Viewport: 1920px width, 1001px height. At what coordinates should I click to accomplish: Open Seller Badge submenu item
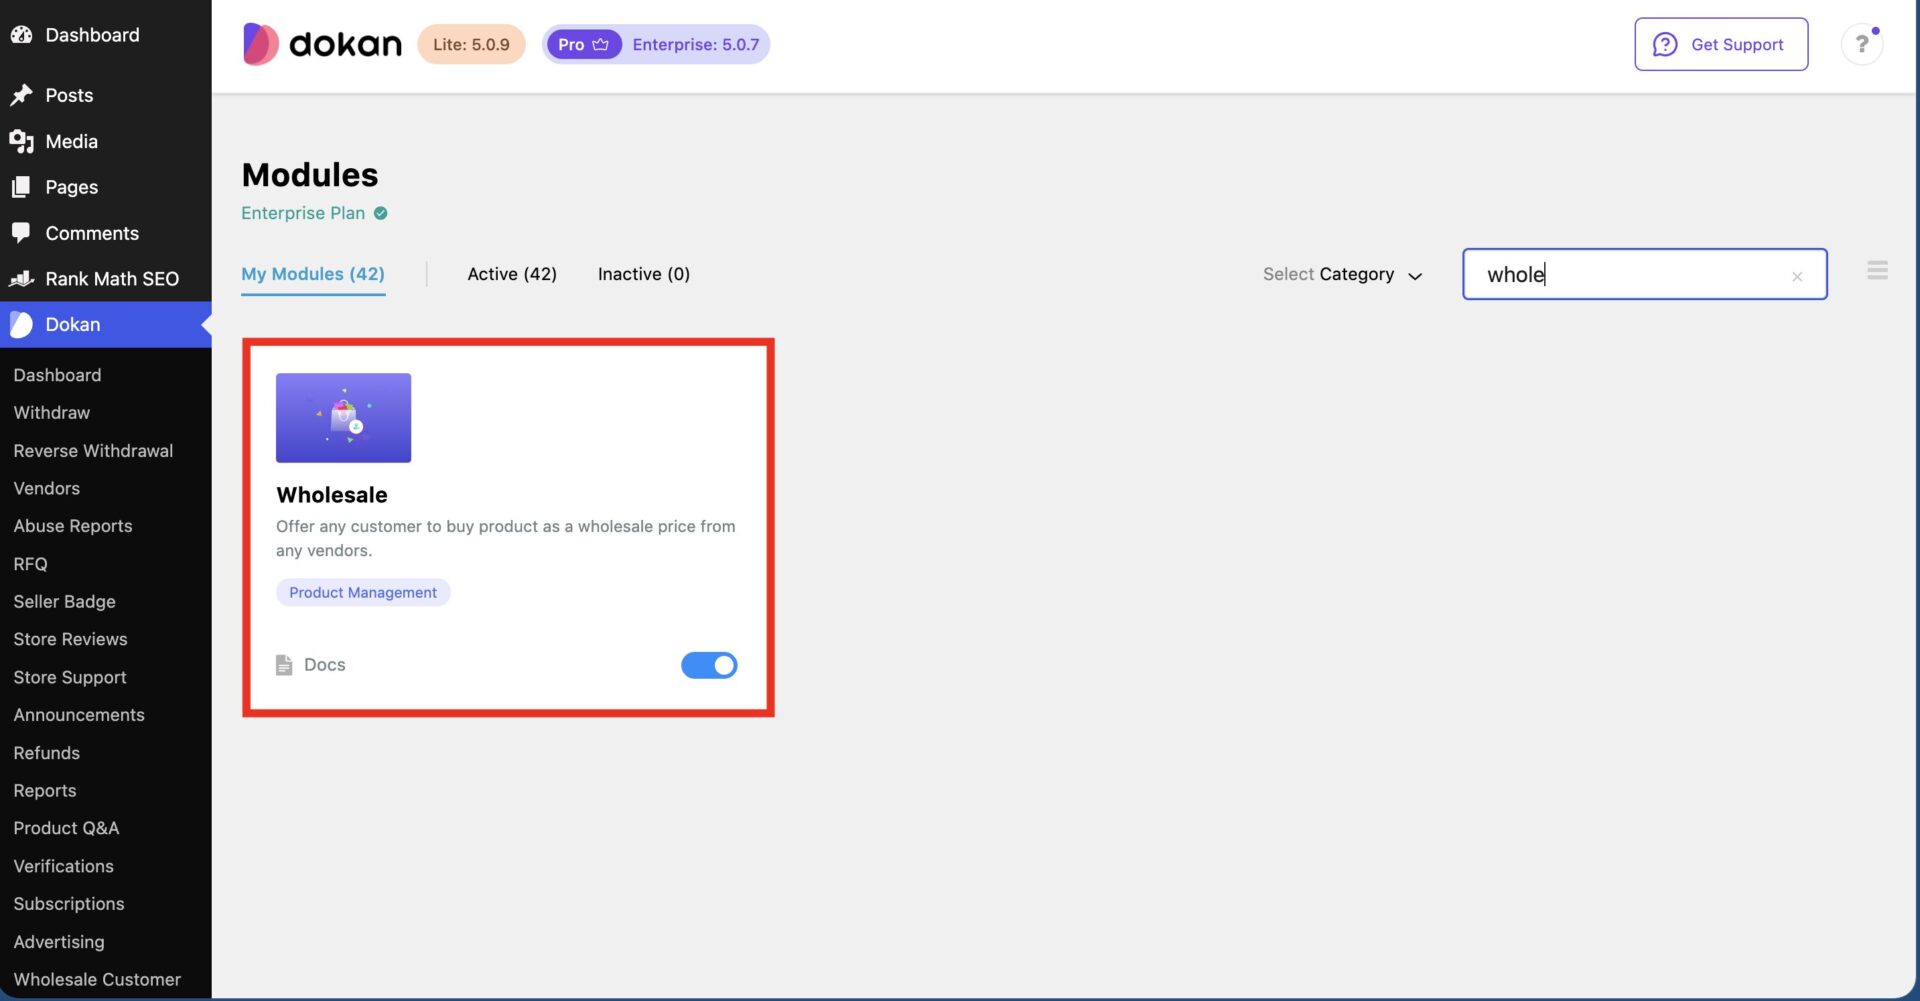click(x=65, y=602)
